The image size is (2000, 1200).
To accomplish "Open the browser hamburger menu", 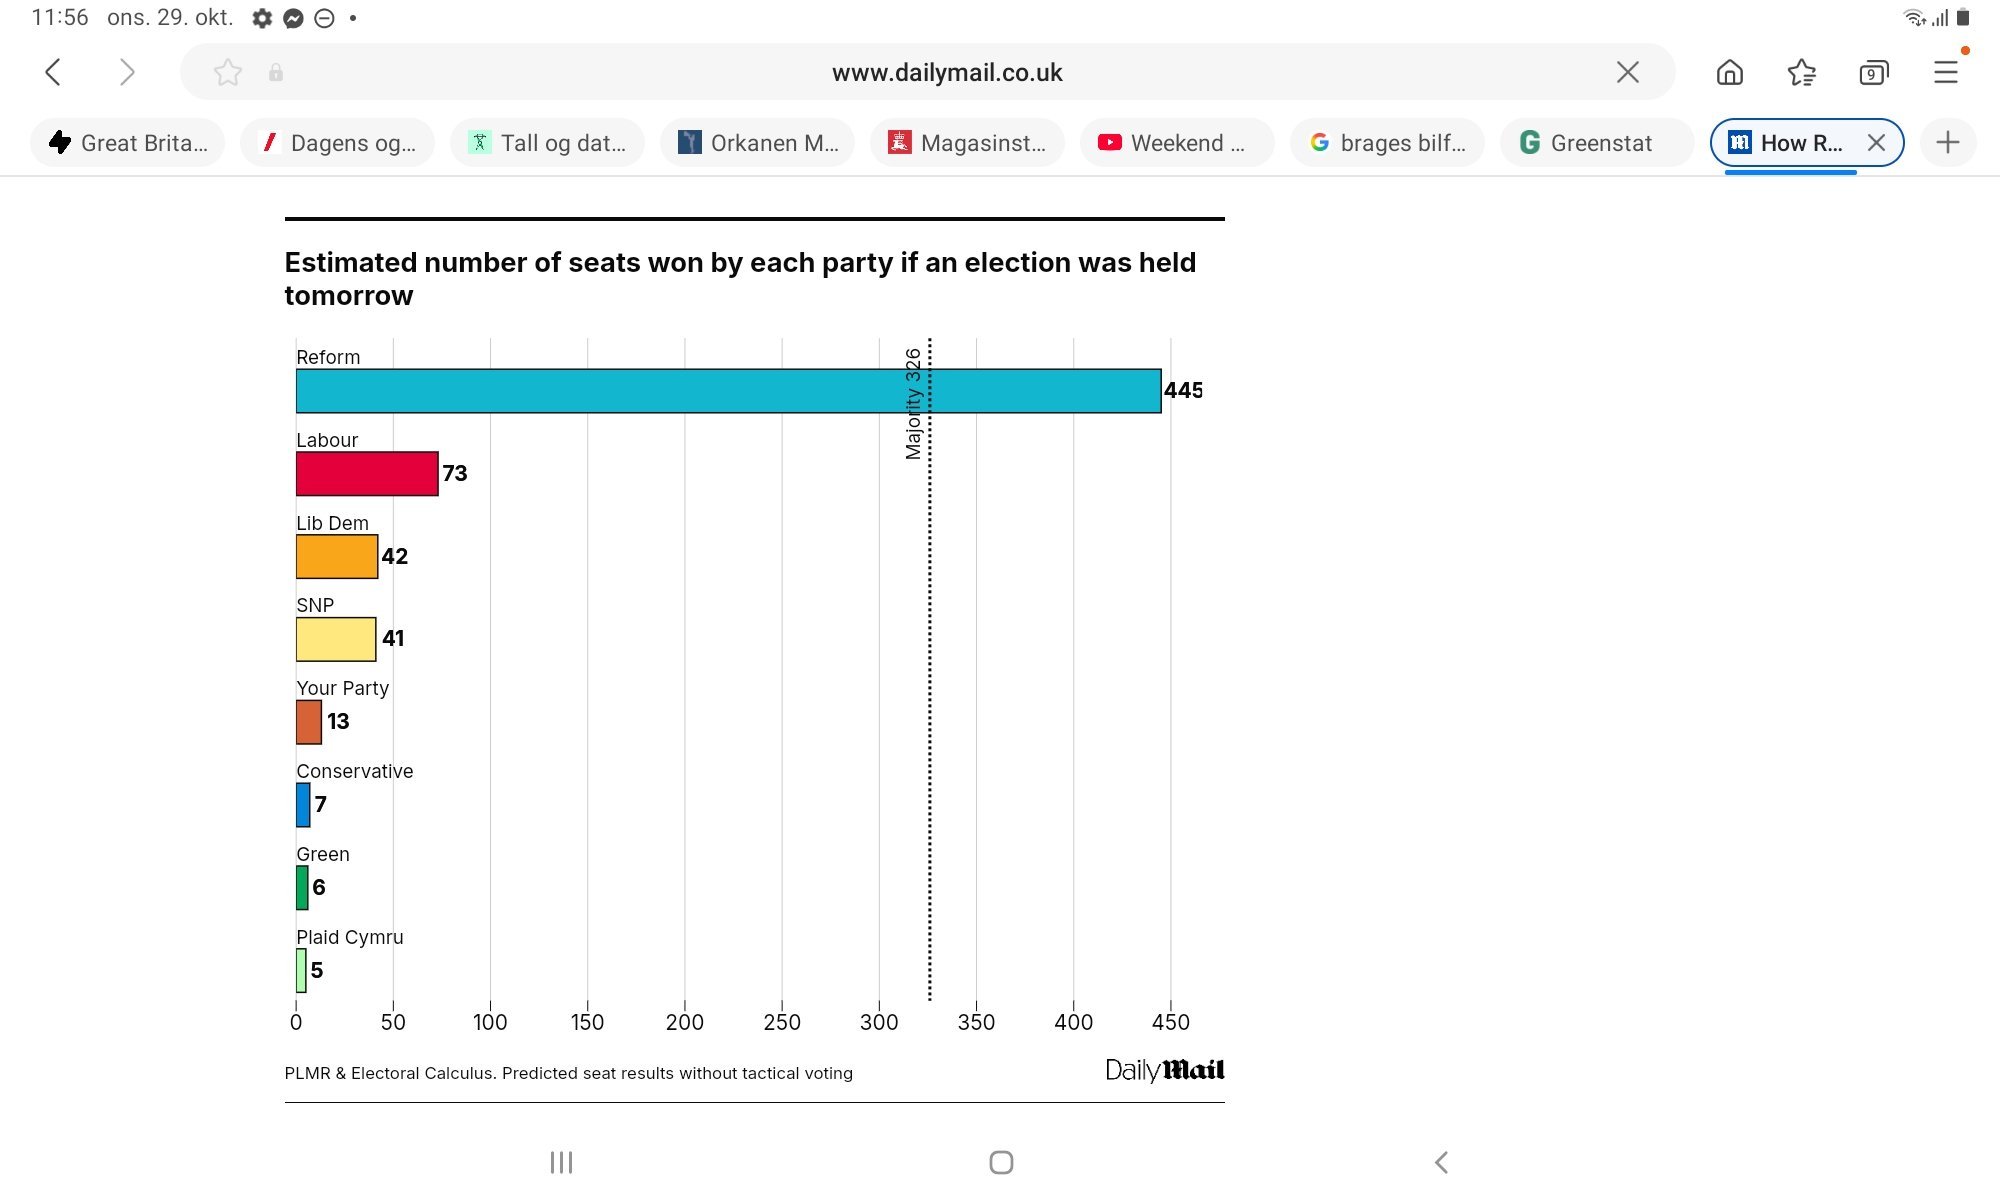I will coord(1945,72).
